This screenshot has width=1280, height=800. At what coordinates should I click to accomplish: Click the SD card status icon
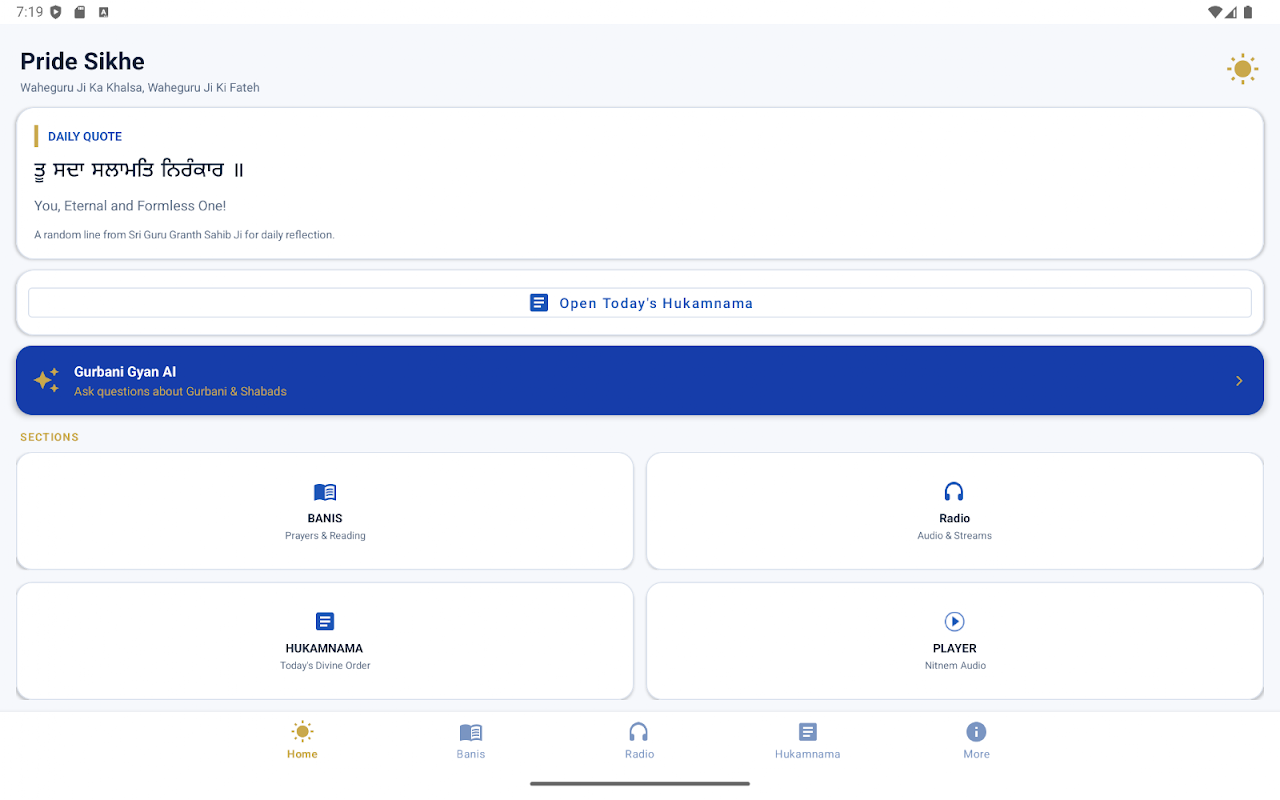(80, 12)
